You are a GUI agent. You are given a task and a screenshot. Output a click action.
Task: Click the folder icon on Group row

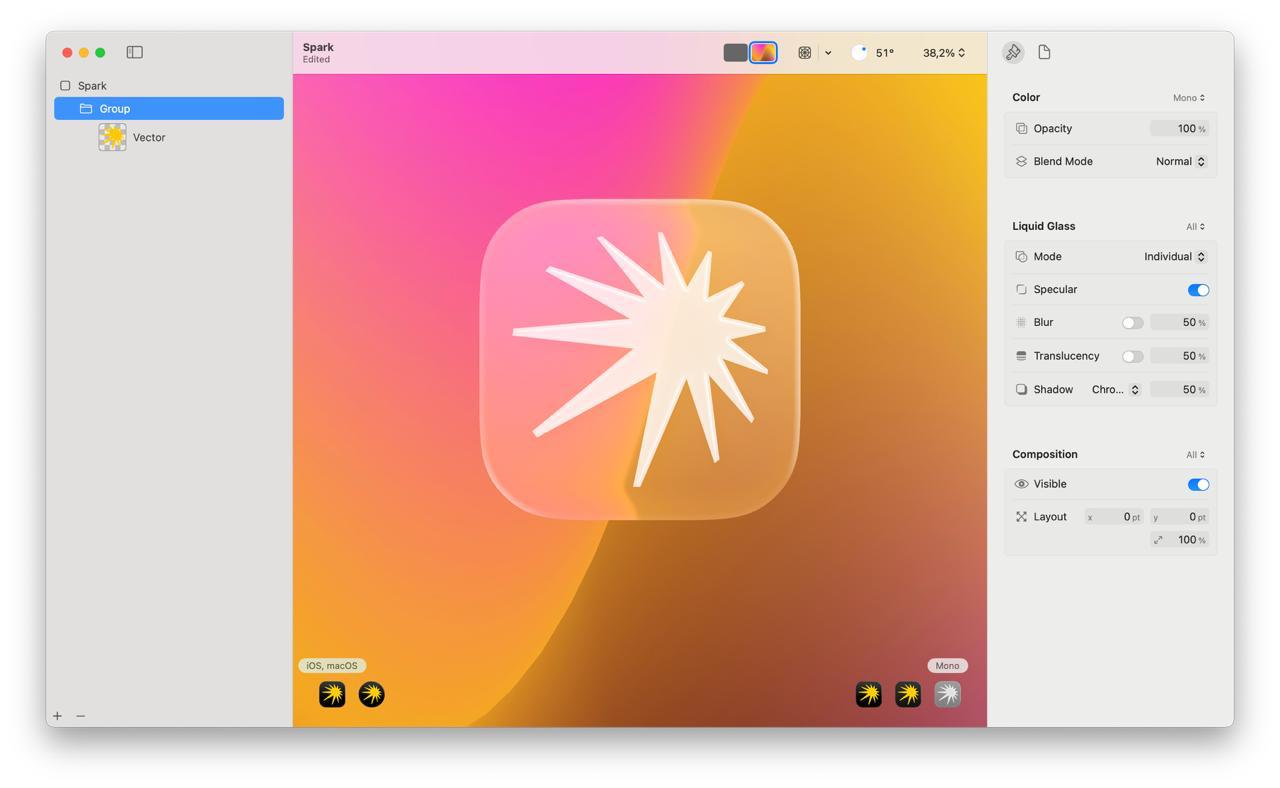click(x=86, y=108)
